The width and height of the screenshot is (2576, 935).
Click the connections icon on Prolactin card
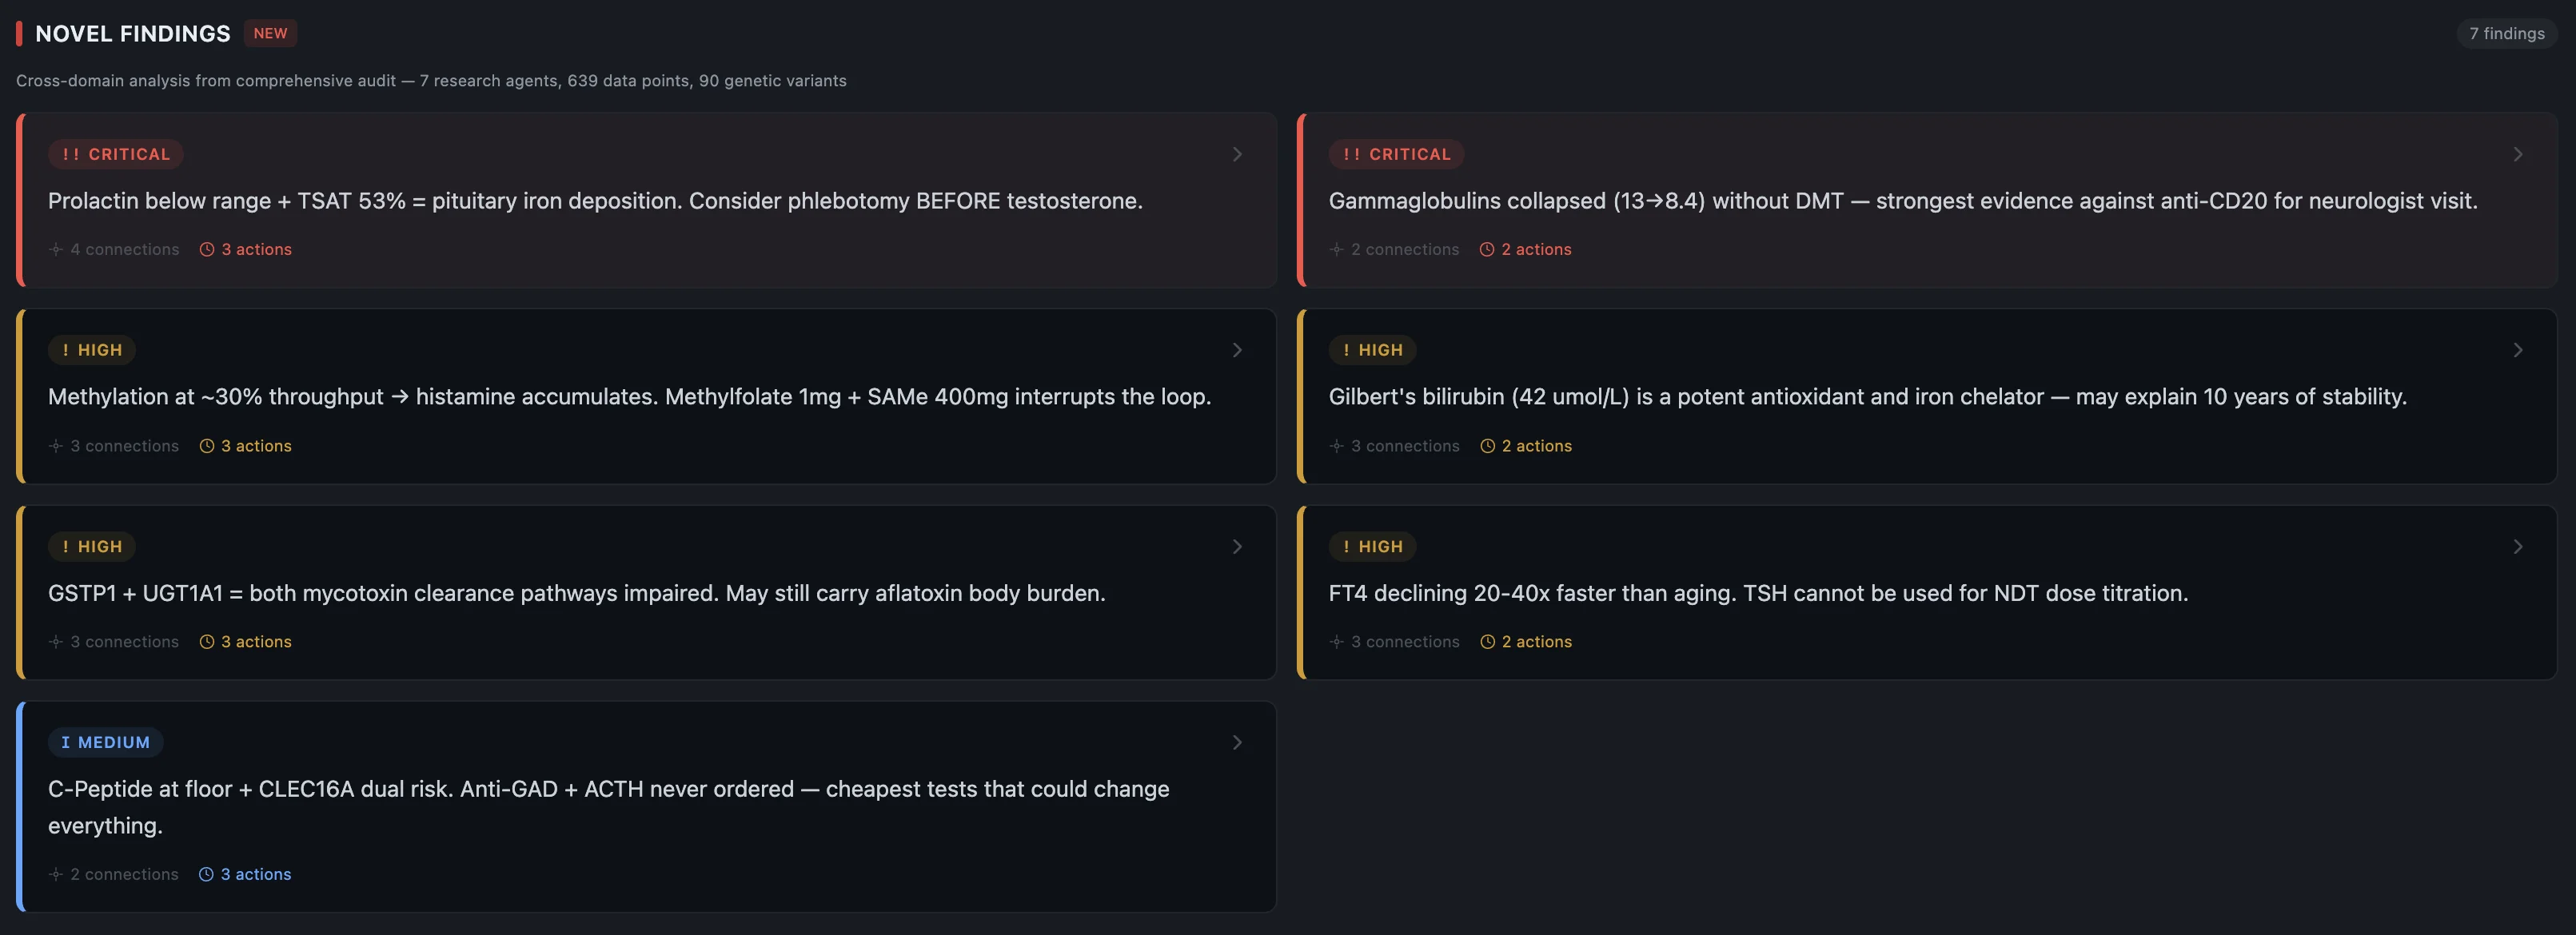pyautogui.click(x=56, y=249)
